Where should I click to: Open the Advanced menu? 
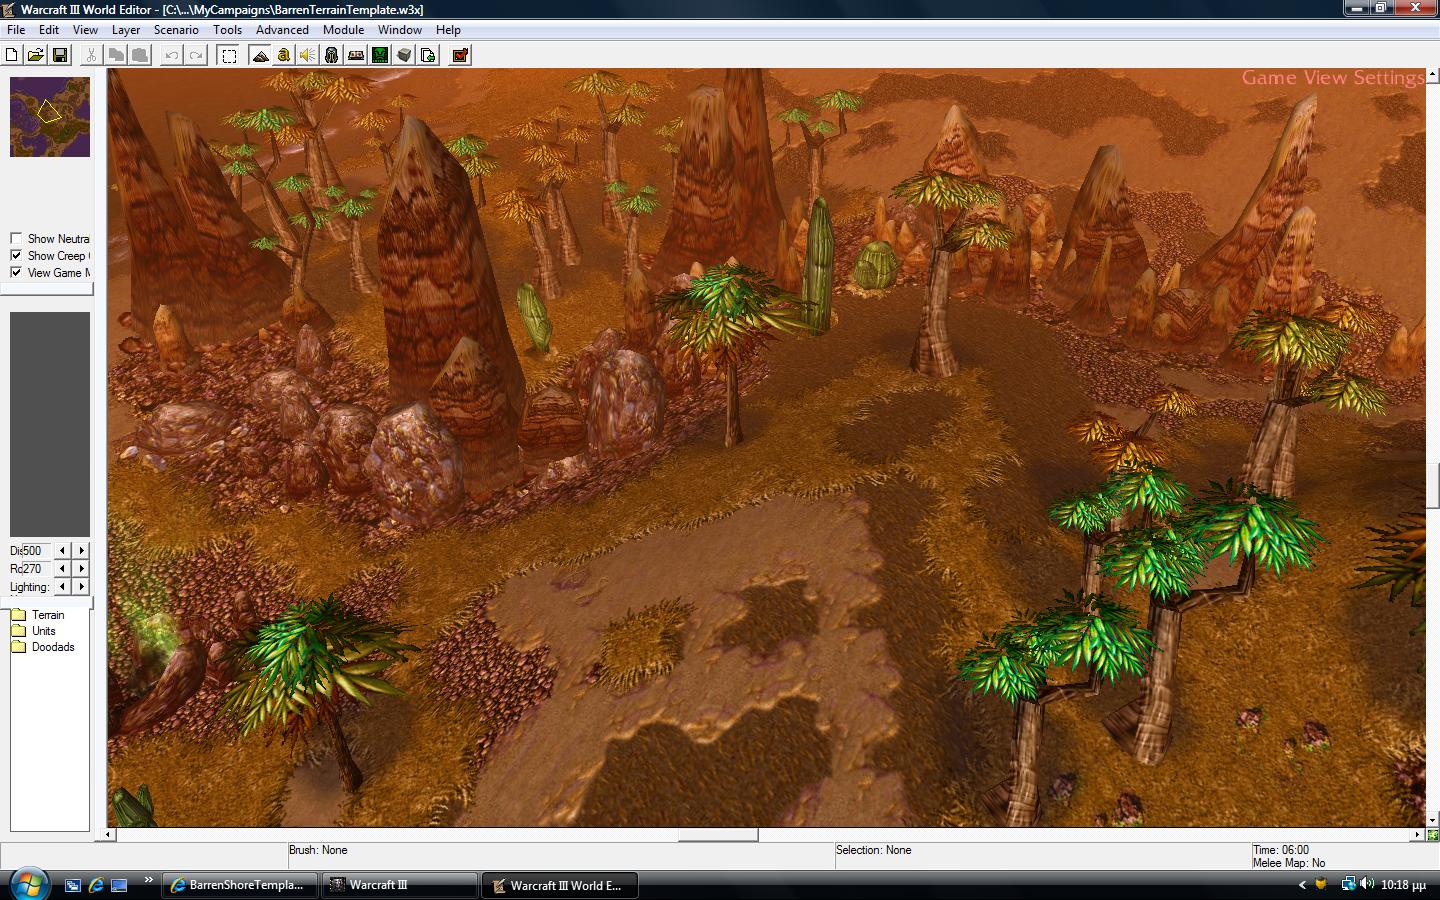282,30
